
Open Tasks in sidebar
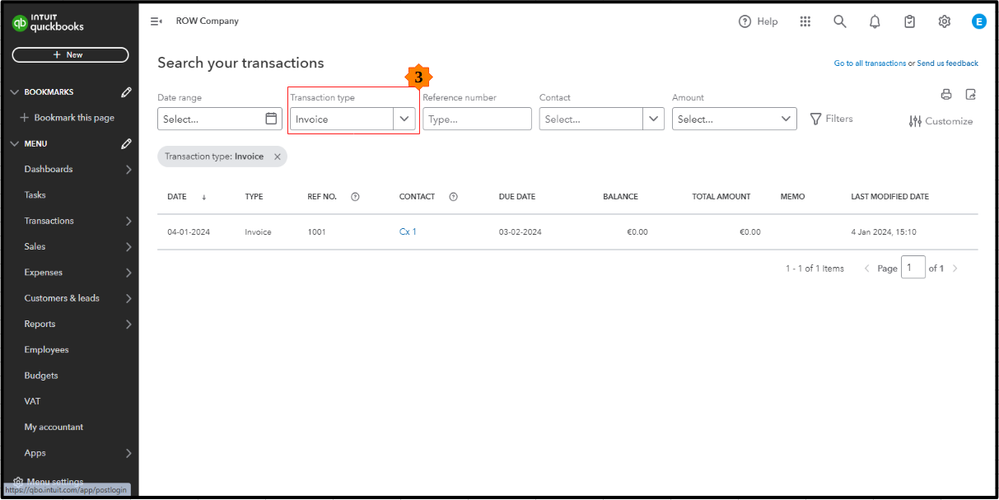35,195
